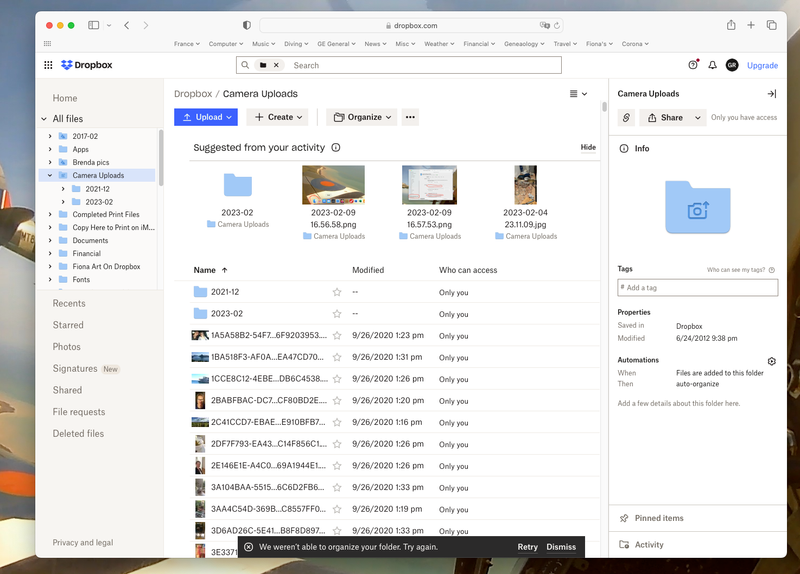This screenshot has width=800, height=574.
Task: Click the file list vertical scrollbar
Action: (604, 107)
